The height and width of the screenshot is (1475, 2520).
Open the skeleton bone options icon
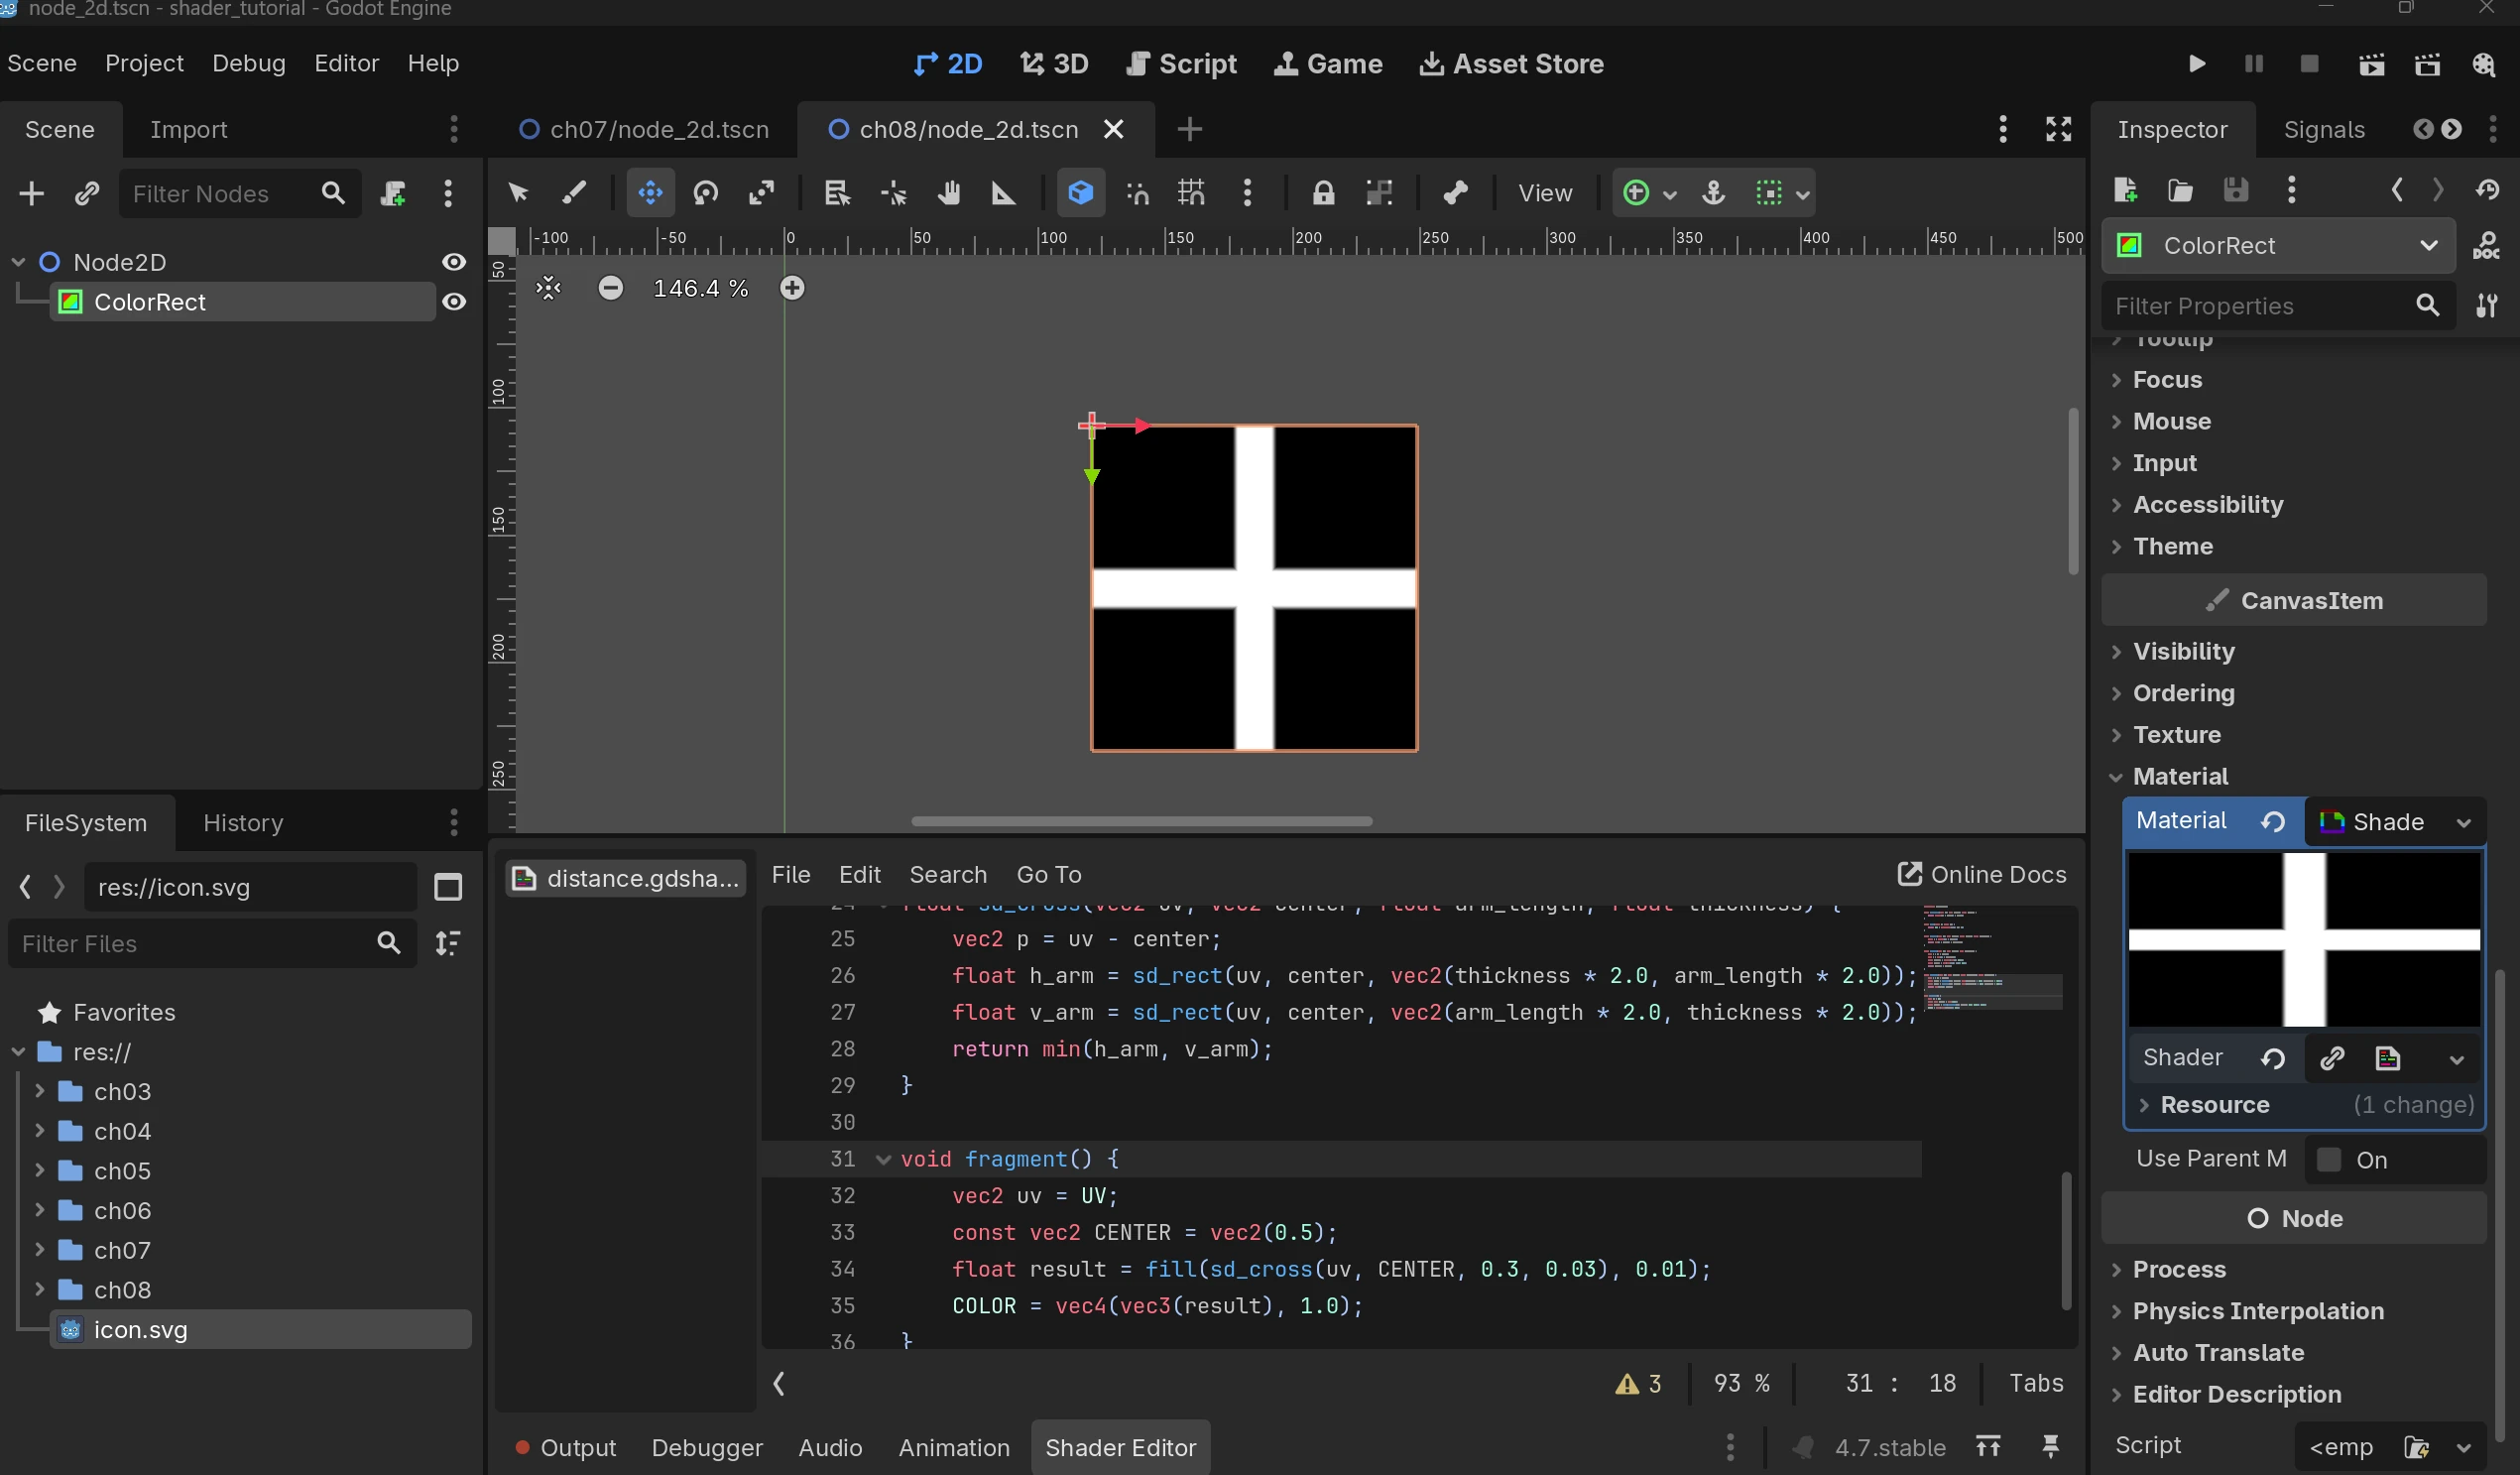click(1455, 193)
